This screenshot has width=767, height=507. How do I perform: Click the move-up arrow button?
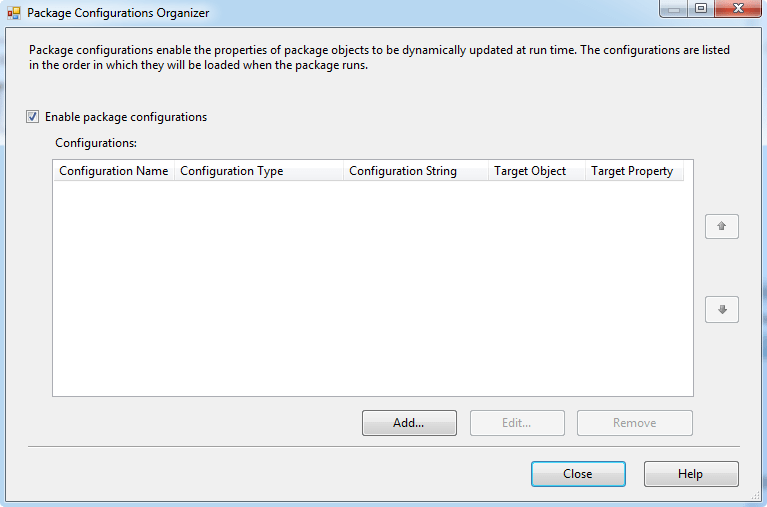[722, 226]
